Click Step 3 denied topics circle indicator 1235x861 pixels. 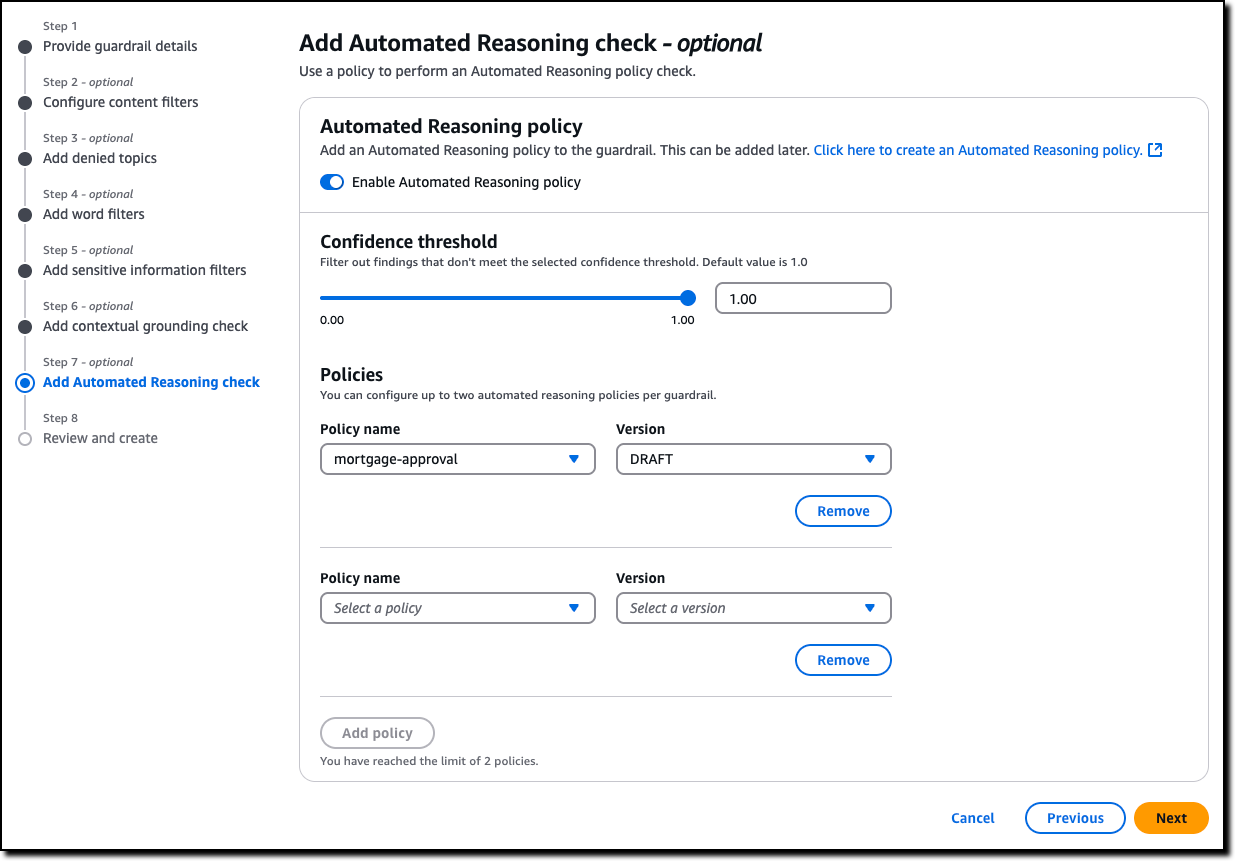click(x=25, y=159)
